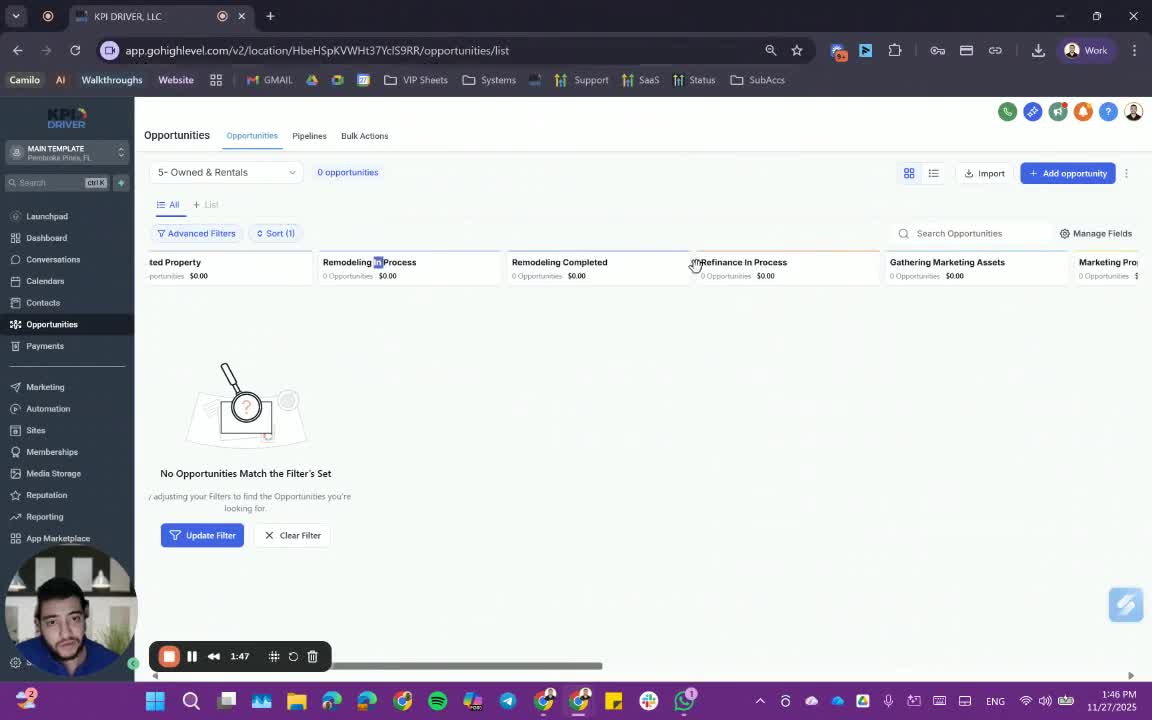Click the Marketing sidebar icon

pos(15,387)
